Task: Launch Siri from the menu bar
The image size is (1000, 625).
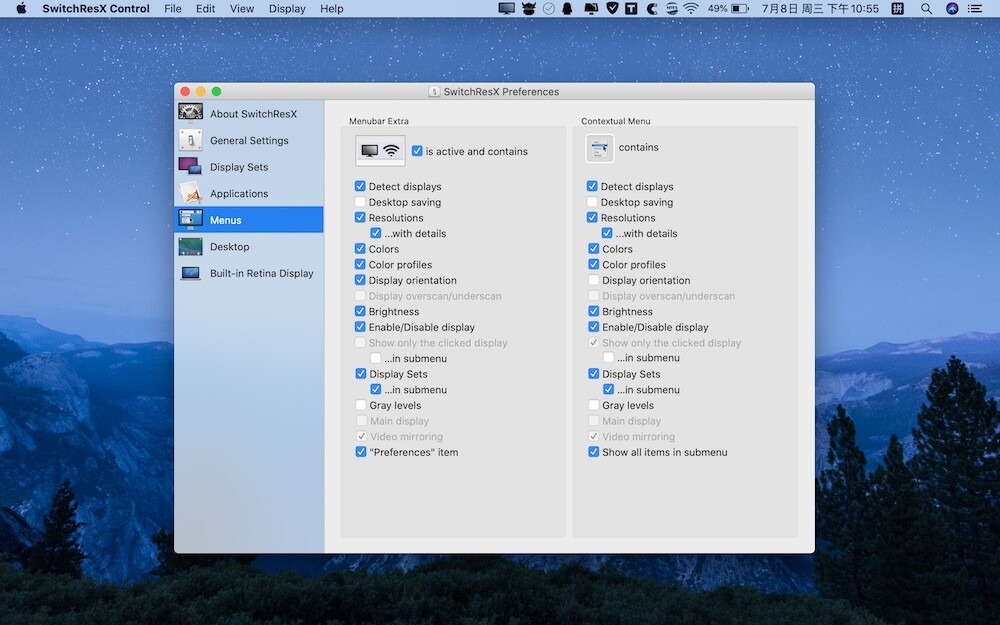Action: (952, 8)
